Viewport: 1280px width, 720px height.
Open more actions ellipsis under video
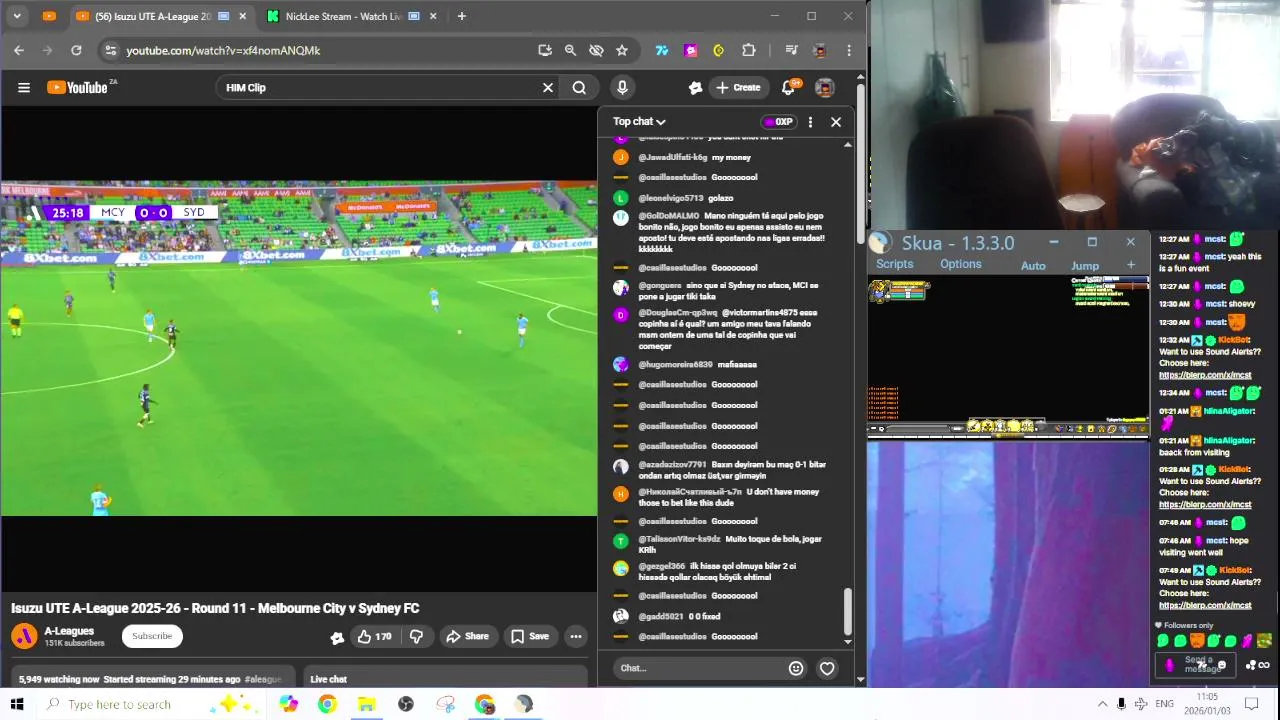coord(576,636)
